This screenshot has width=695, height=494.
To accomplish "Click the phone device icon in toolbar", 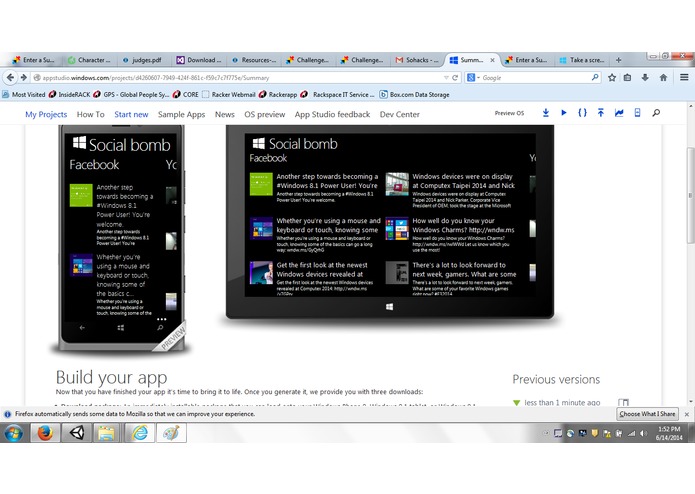I will coord(637,113).
